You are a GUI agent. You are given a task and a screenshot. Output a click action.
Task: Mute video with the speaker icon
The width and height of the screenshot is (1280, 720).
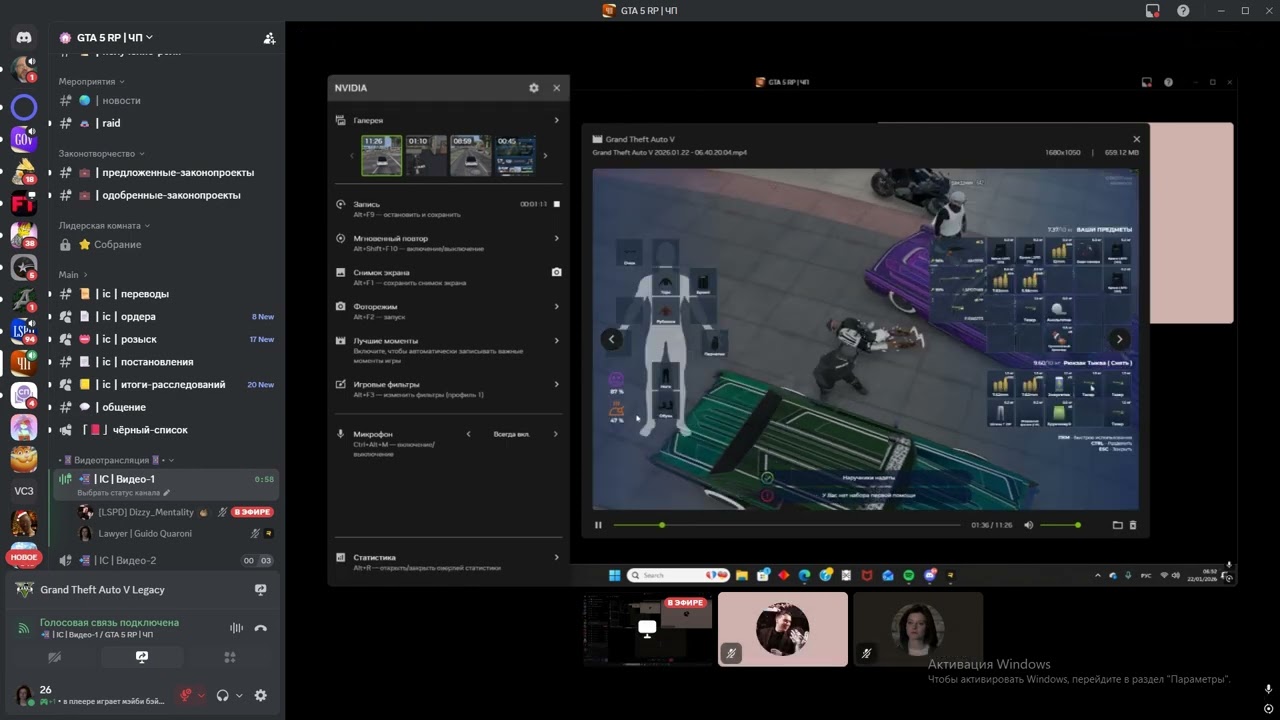(1028, 525)
